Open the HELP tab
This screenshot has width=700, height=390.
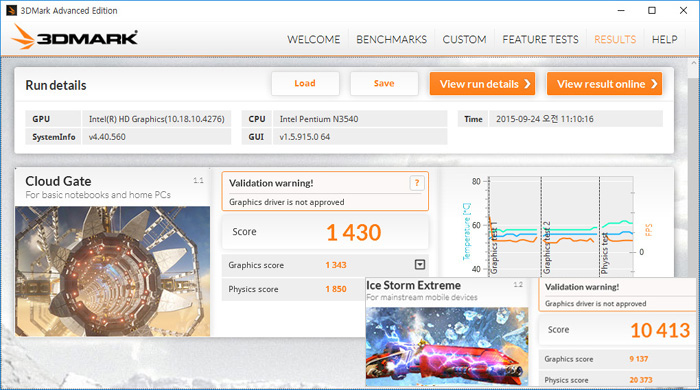point(664,39)
